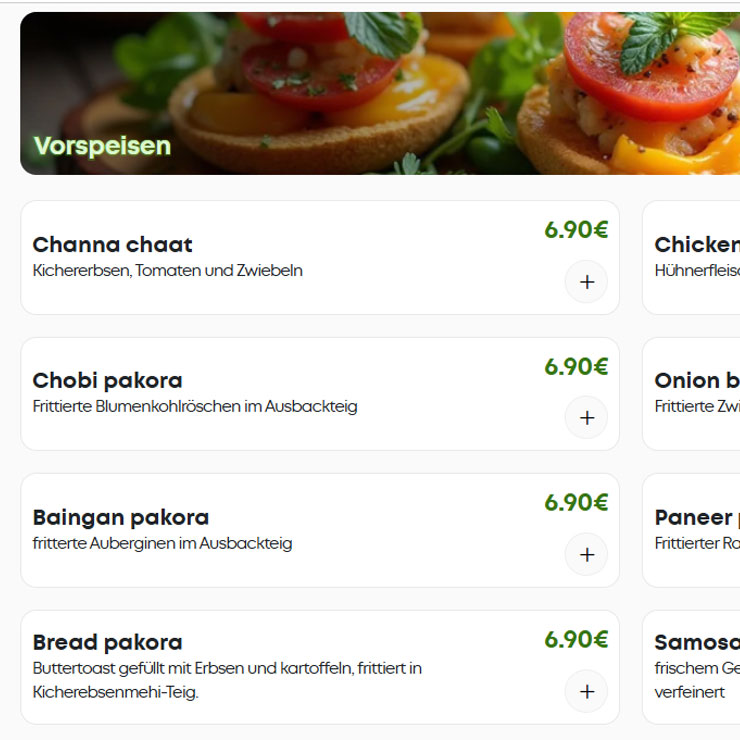The height and width of the screenshot is (740, 740).
Task: Click the Channa chaat 6.90€ price
Action: coord(576,230)
